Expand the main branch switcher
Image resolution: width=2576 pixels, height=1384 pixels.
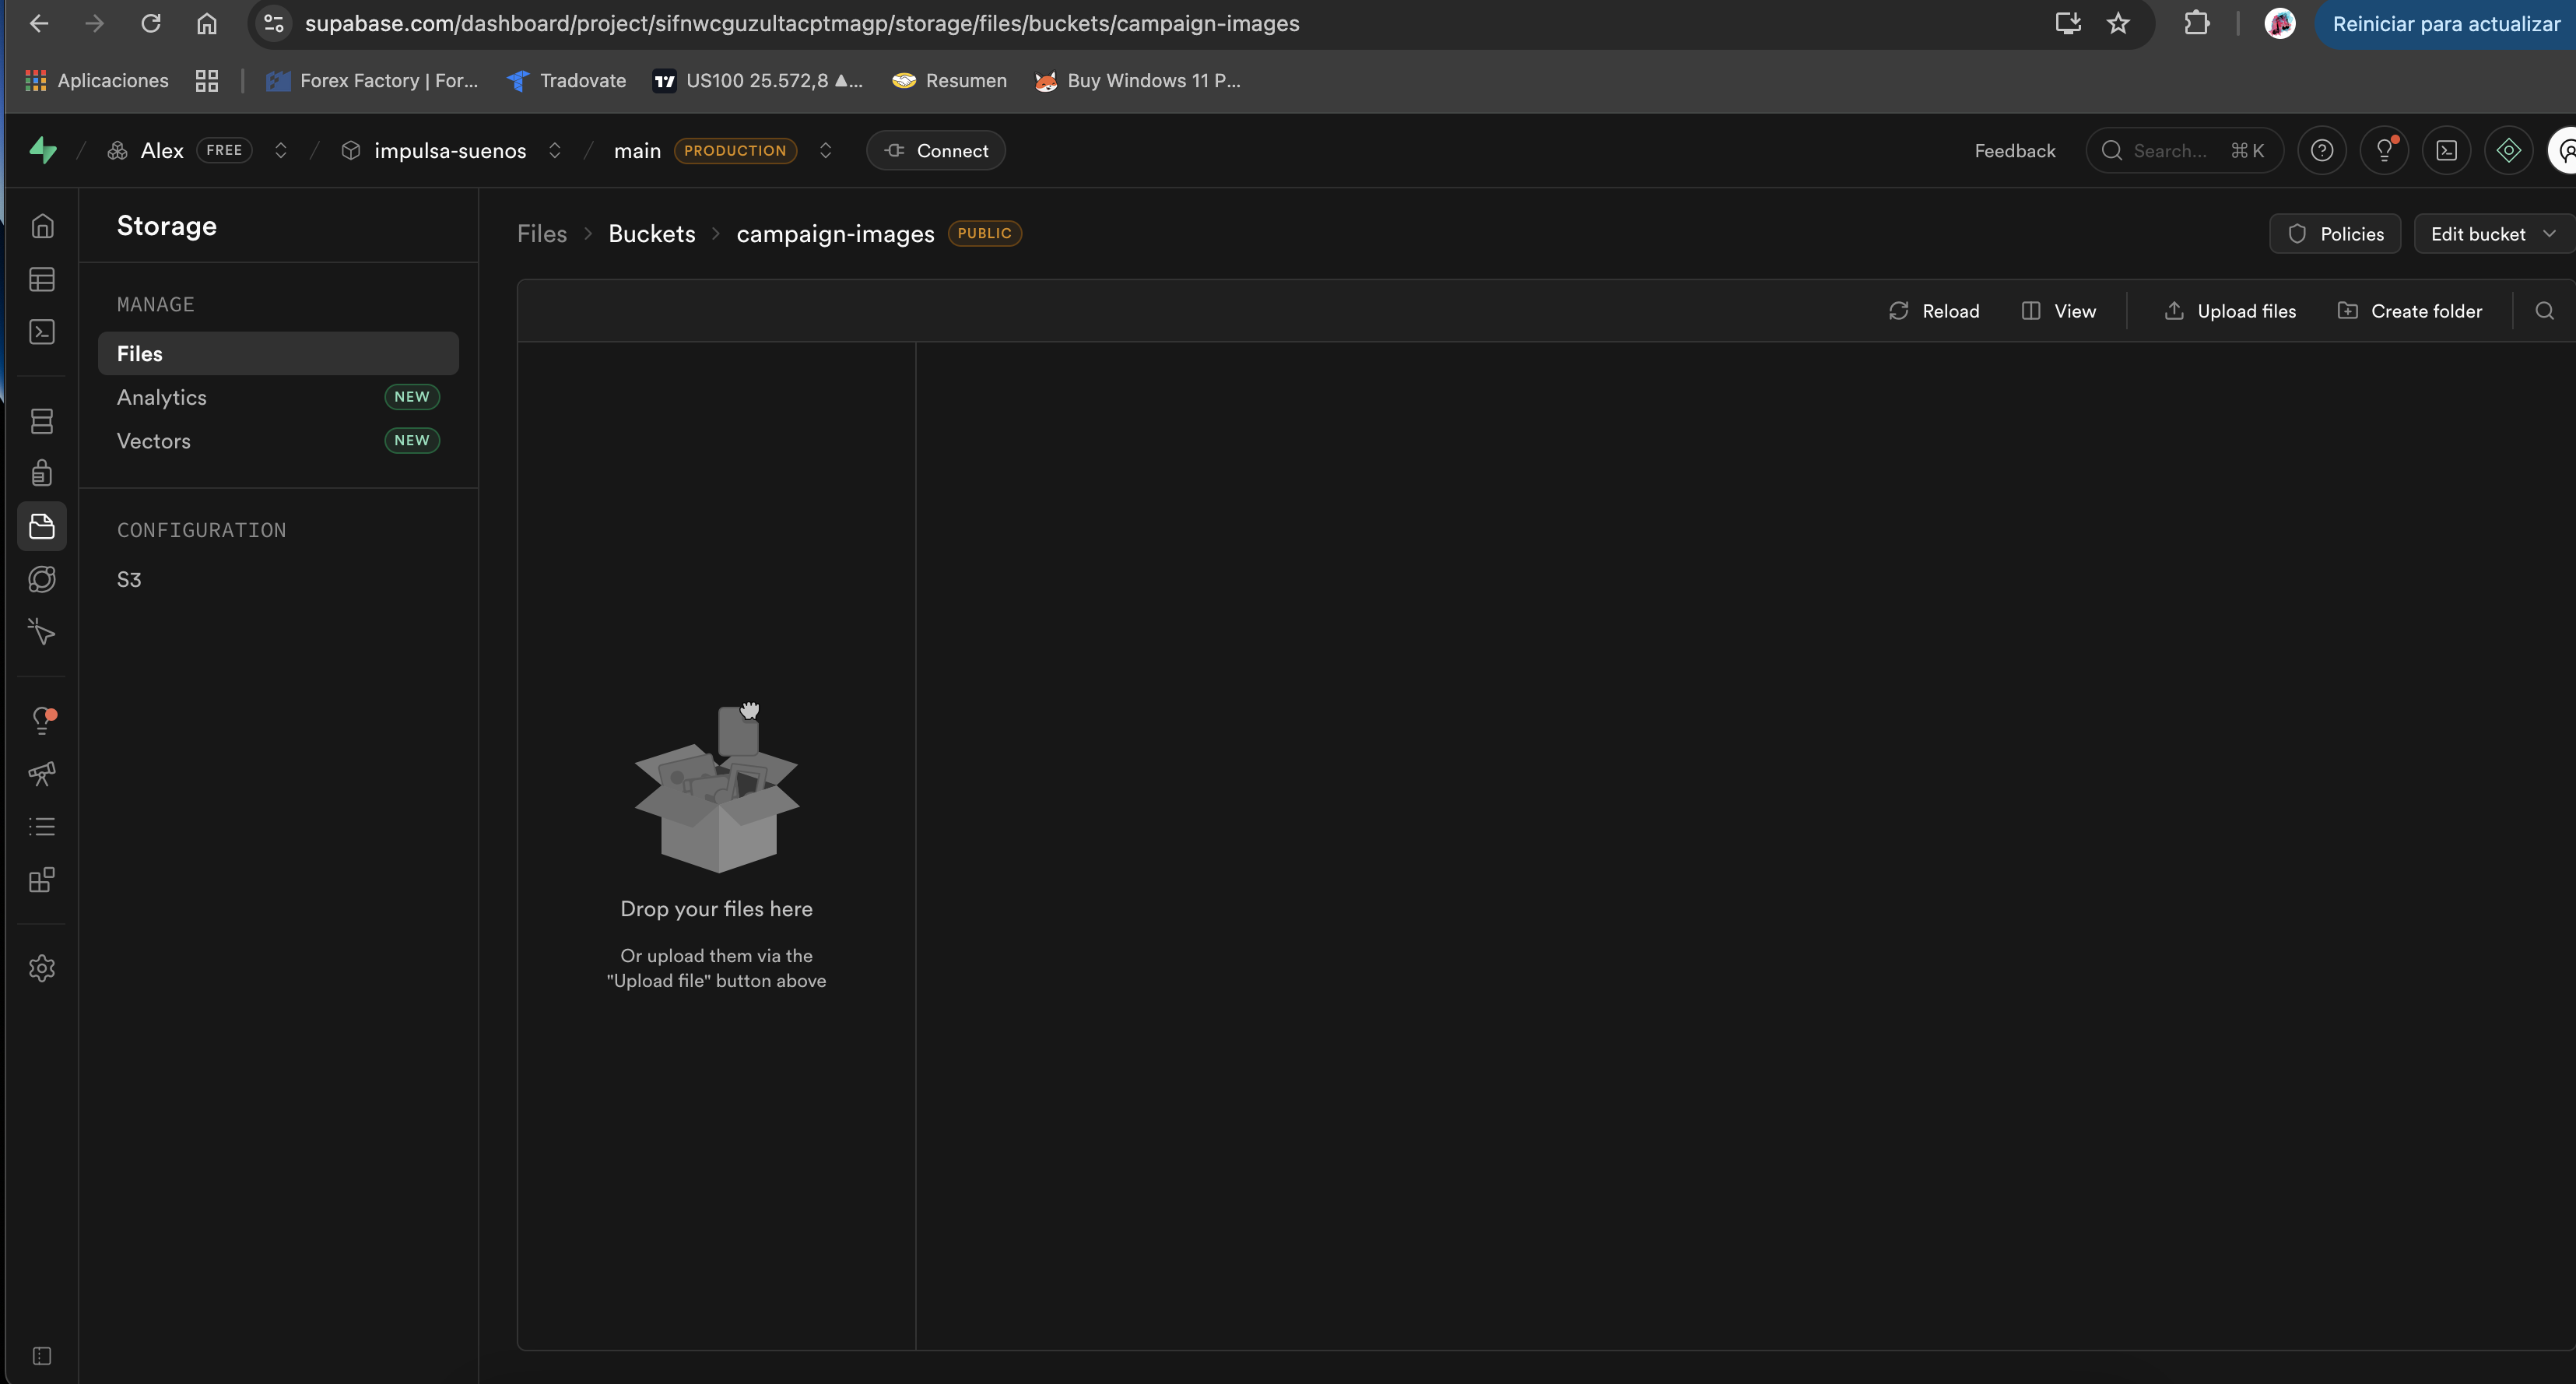coord(826,150)
